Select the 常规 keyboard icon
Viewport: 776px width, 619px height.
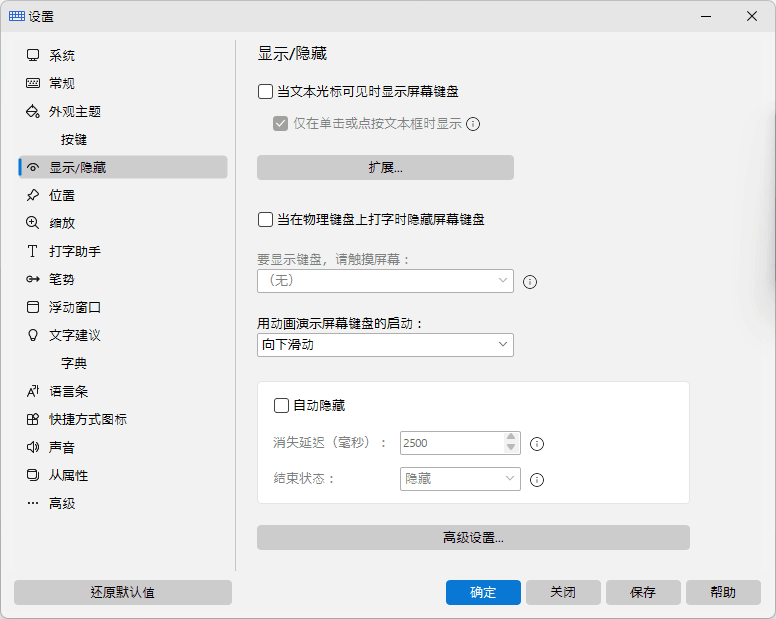[33, 83]
